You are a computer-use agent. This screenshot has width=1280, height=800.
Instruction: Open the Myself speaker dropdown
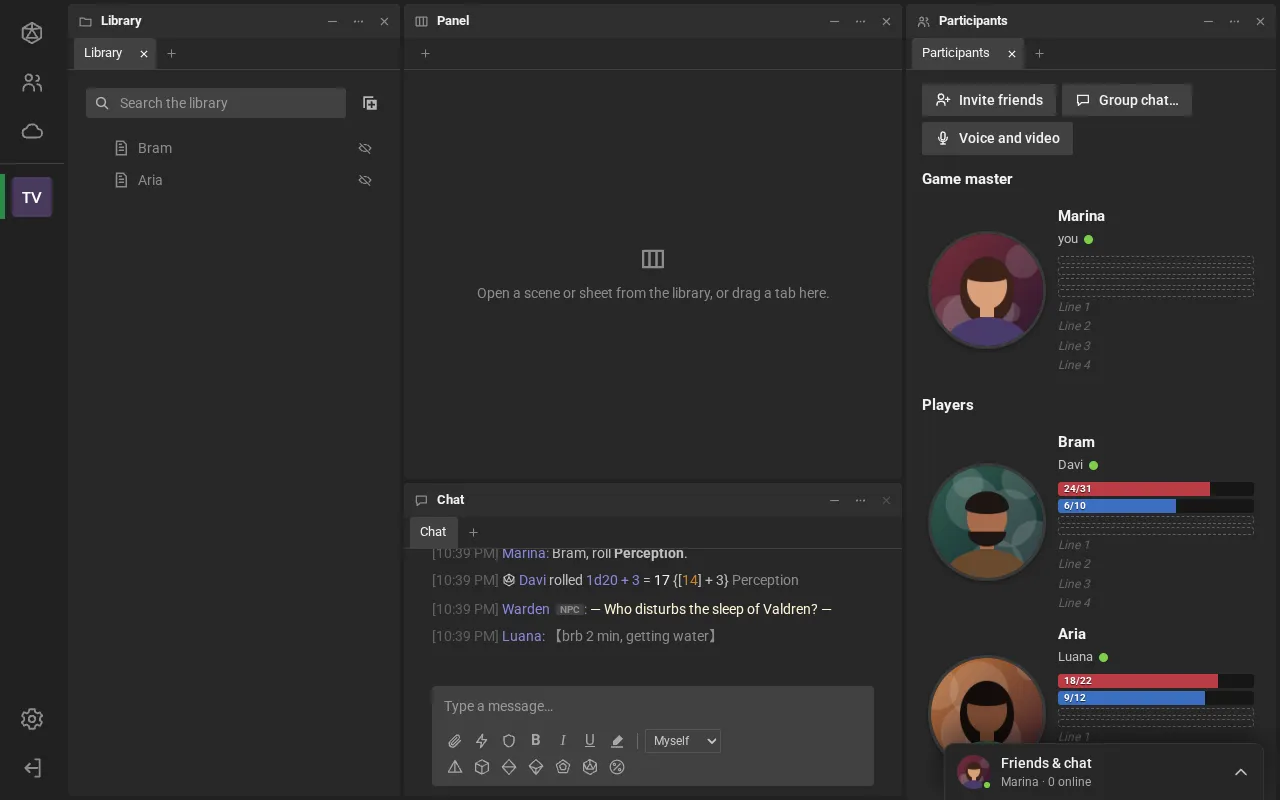click(x=683, y=741)
